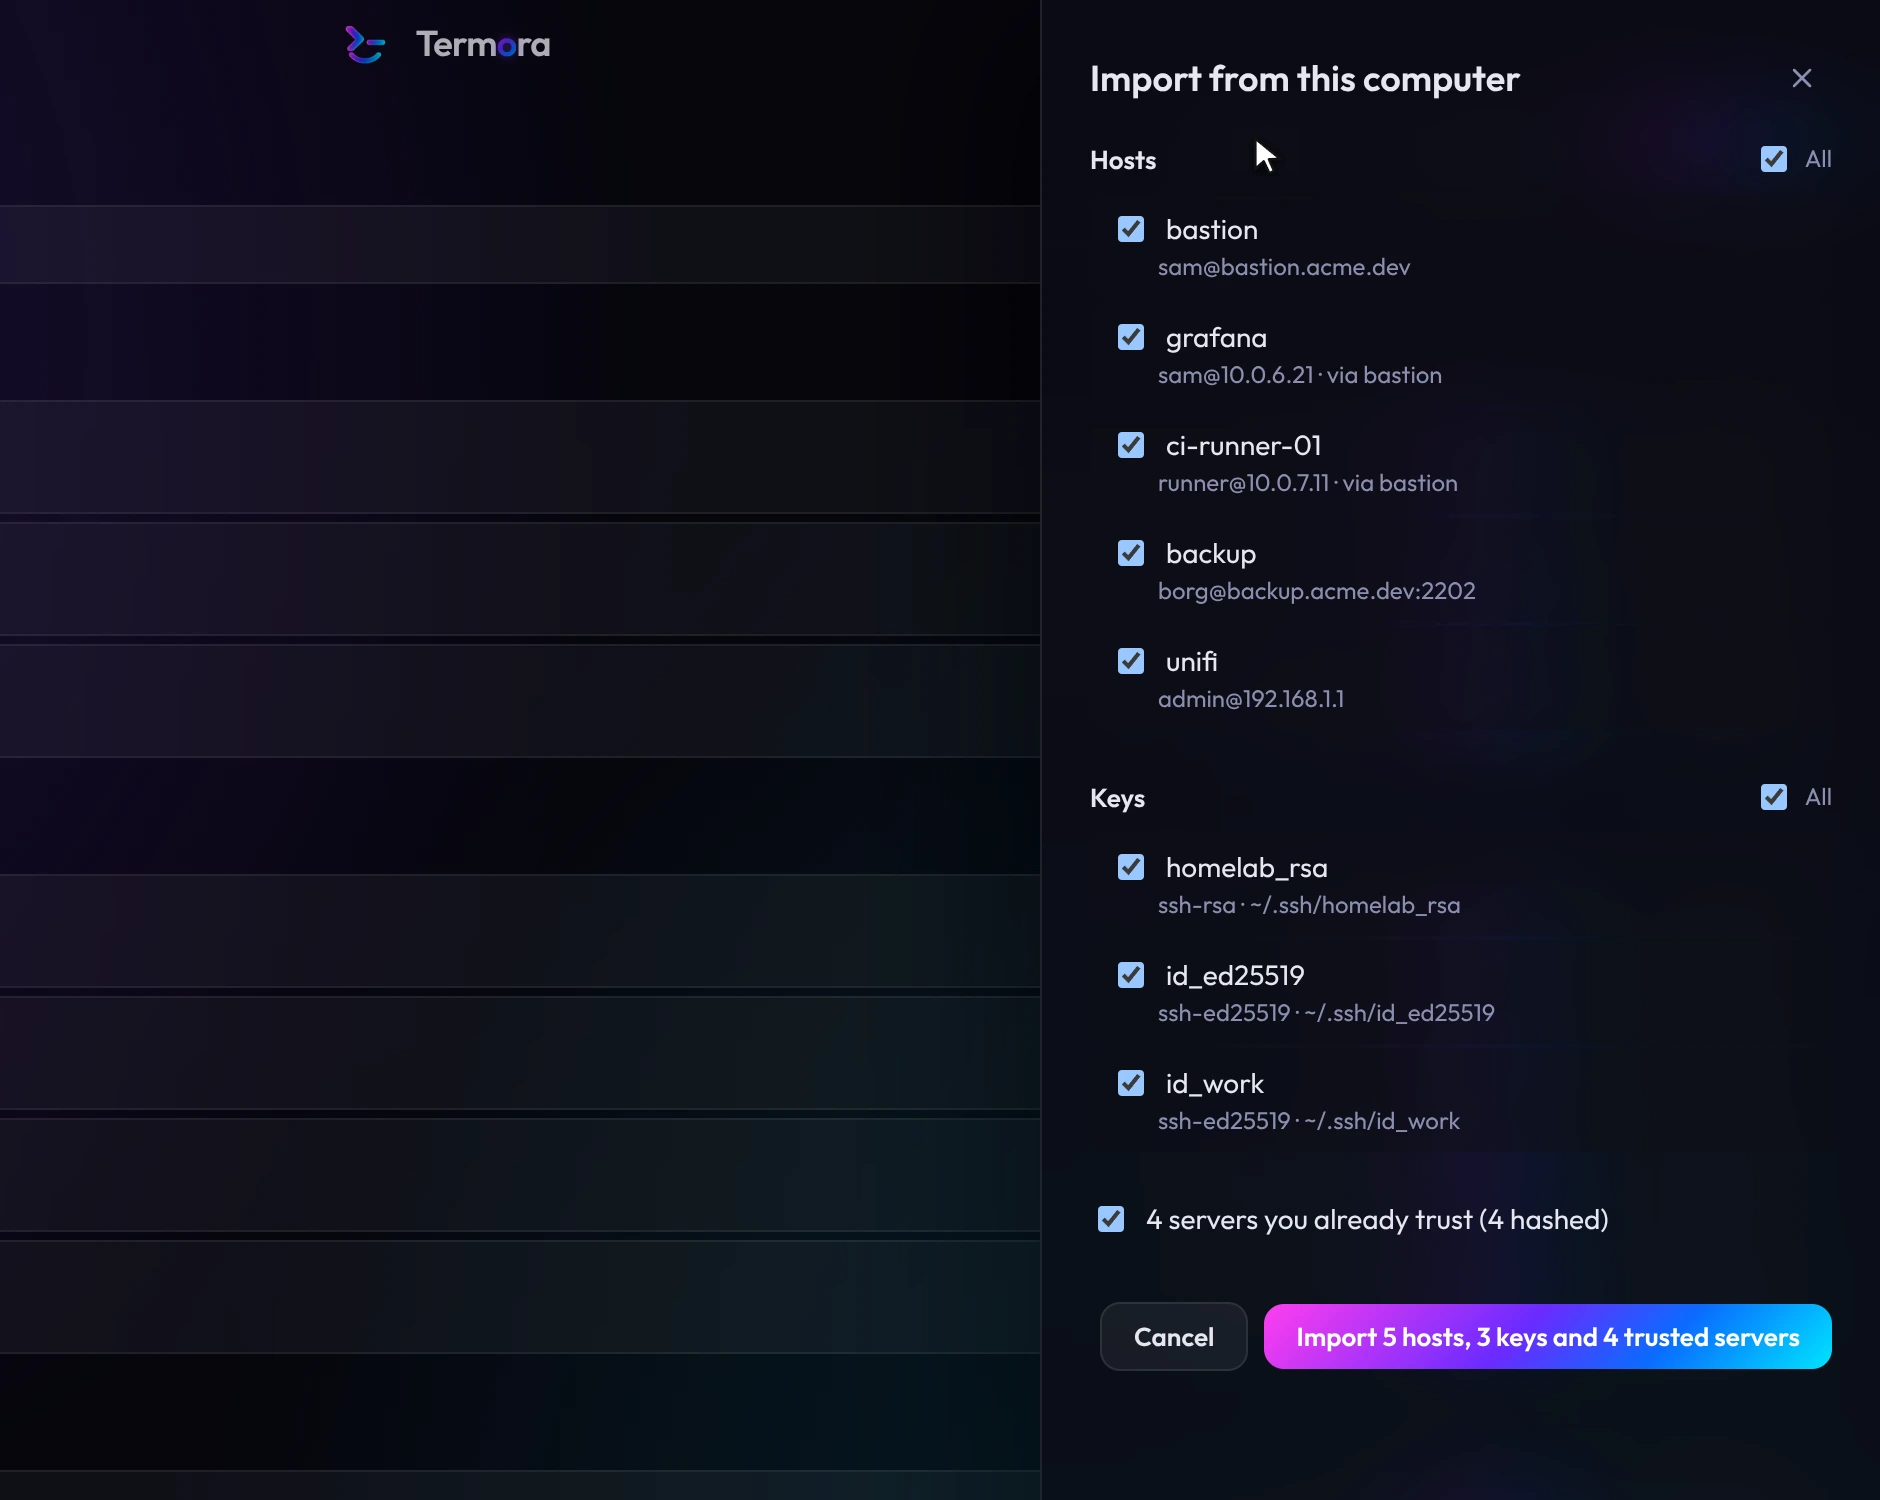Click the borg@backup.acme.dev:2202 text
Screen dimensions: 1880x1500
point(1317,592)
